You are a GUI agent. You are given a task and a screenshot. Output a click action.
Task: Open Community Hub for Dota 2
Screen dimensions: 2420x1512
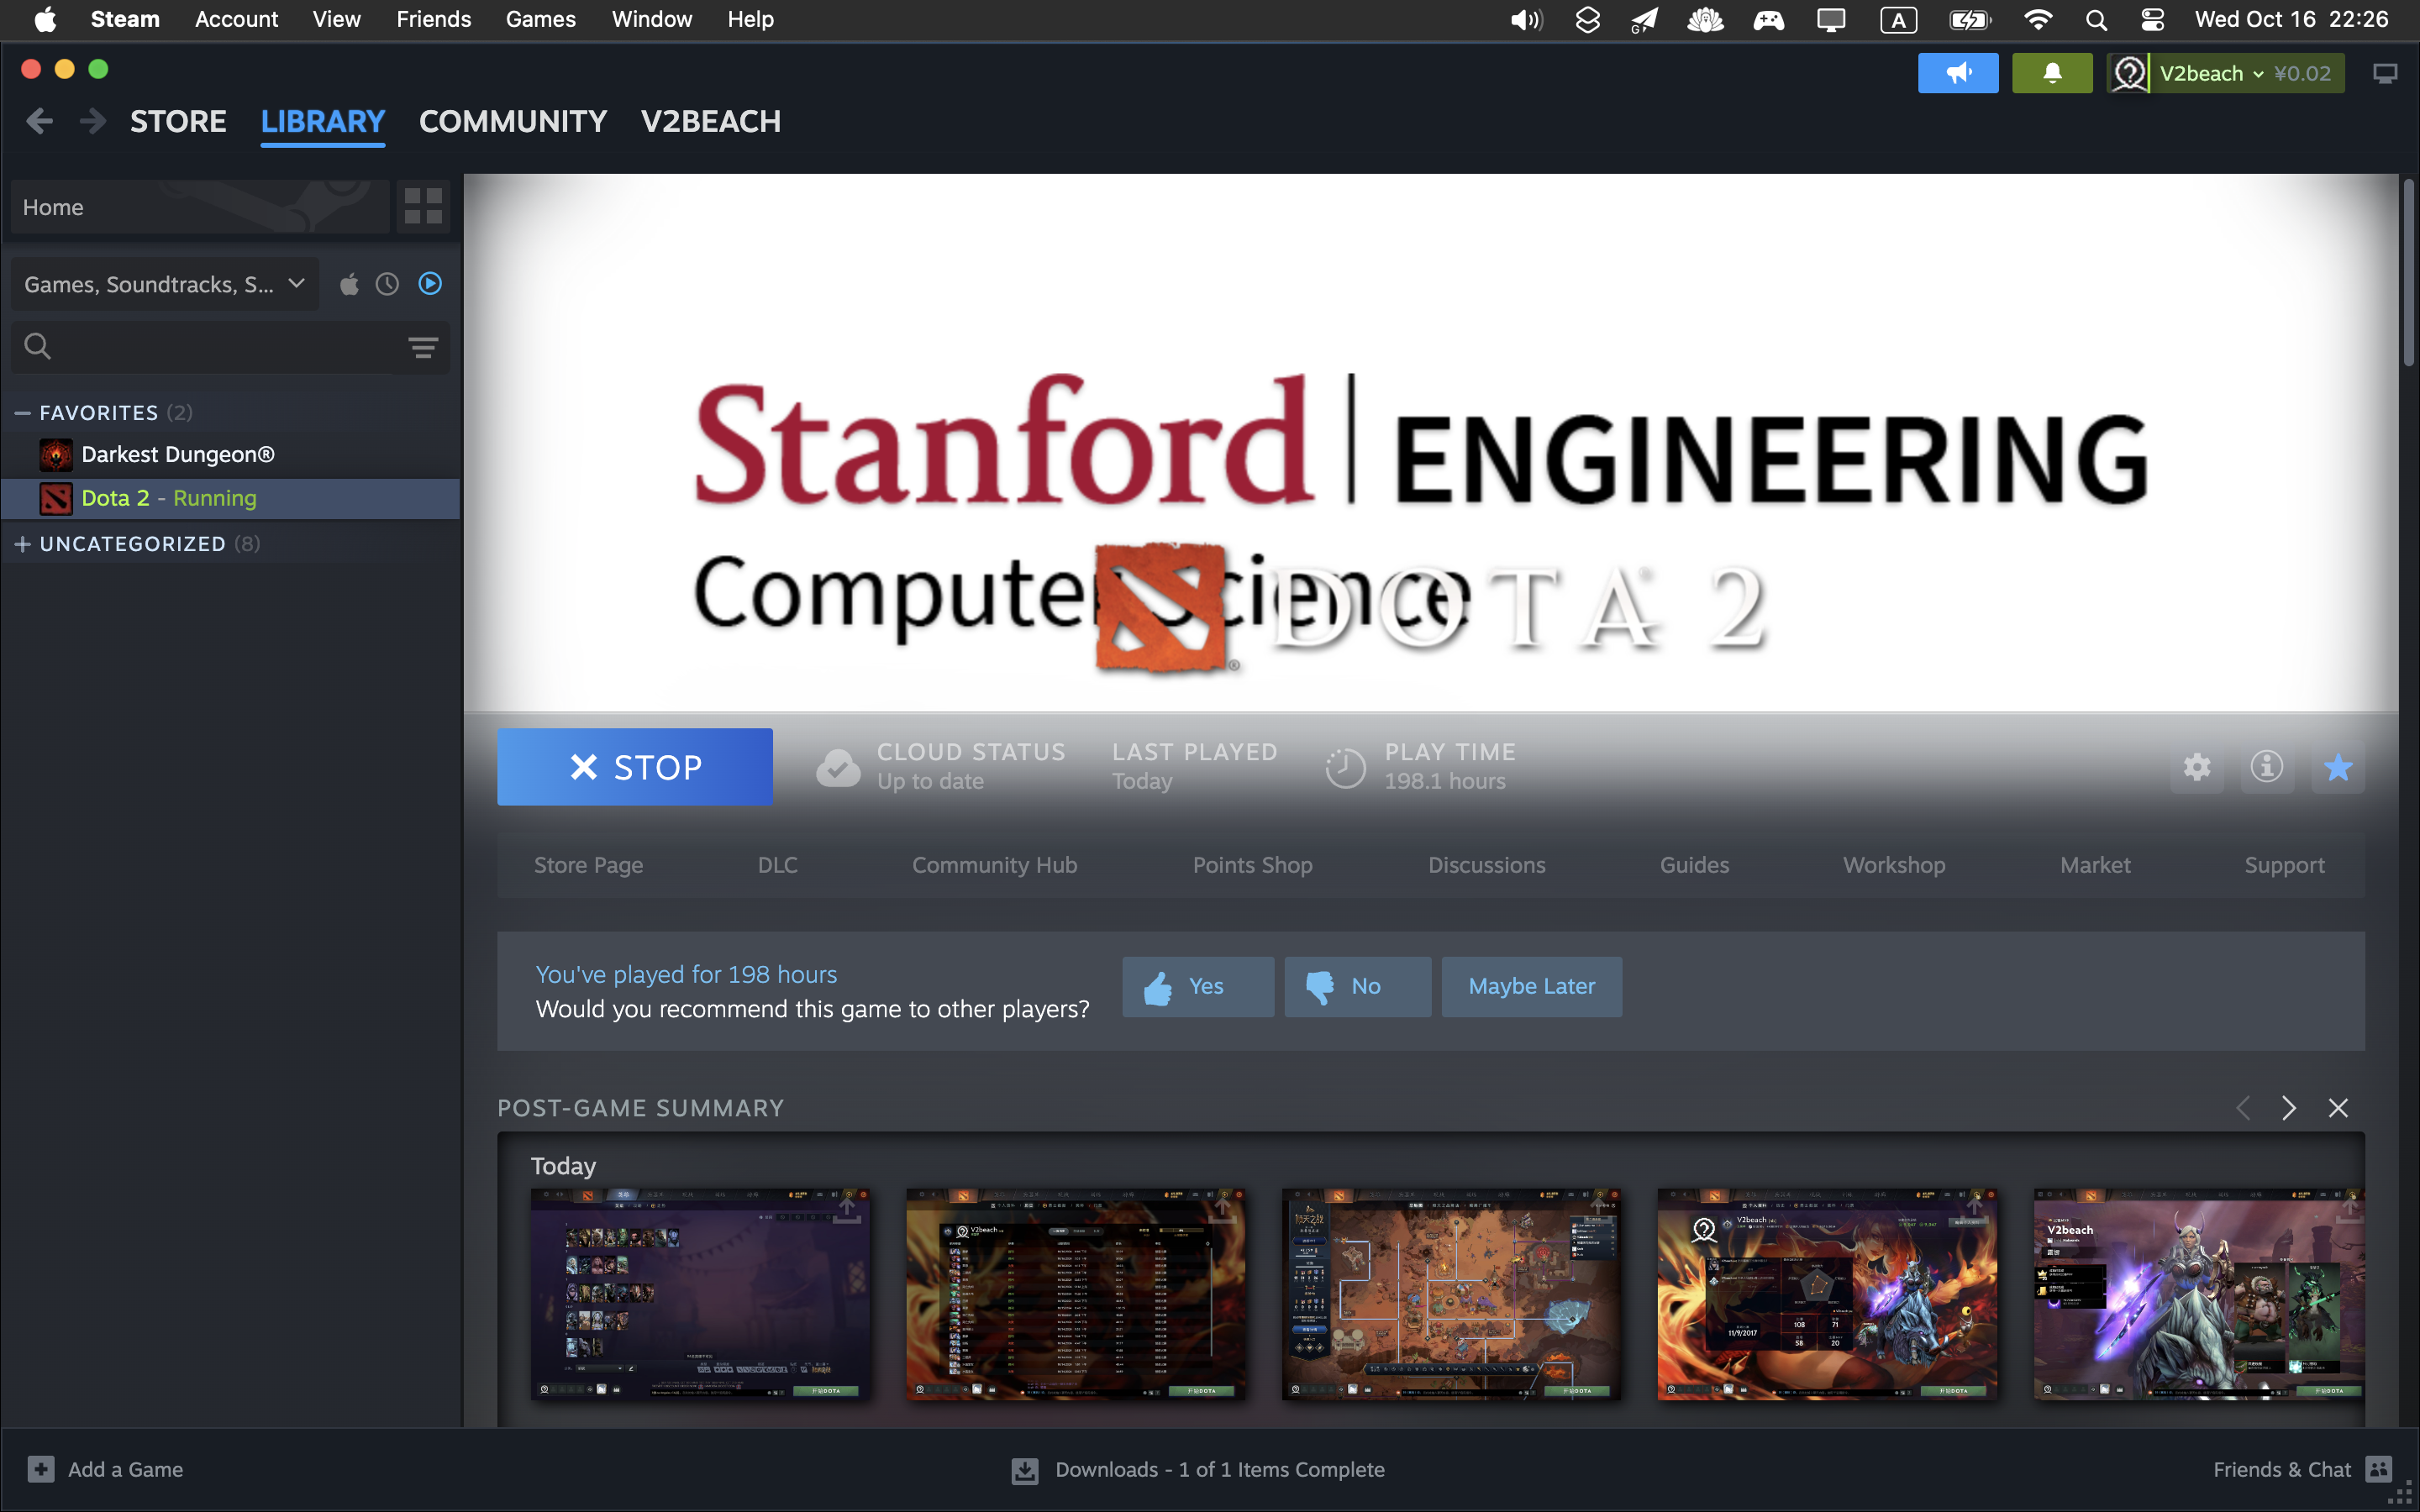tap(994, 865)
